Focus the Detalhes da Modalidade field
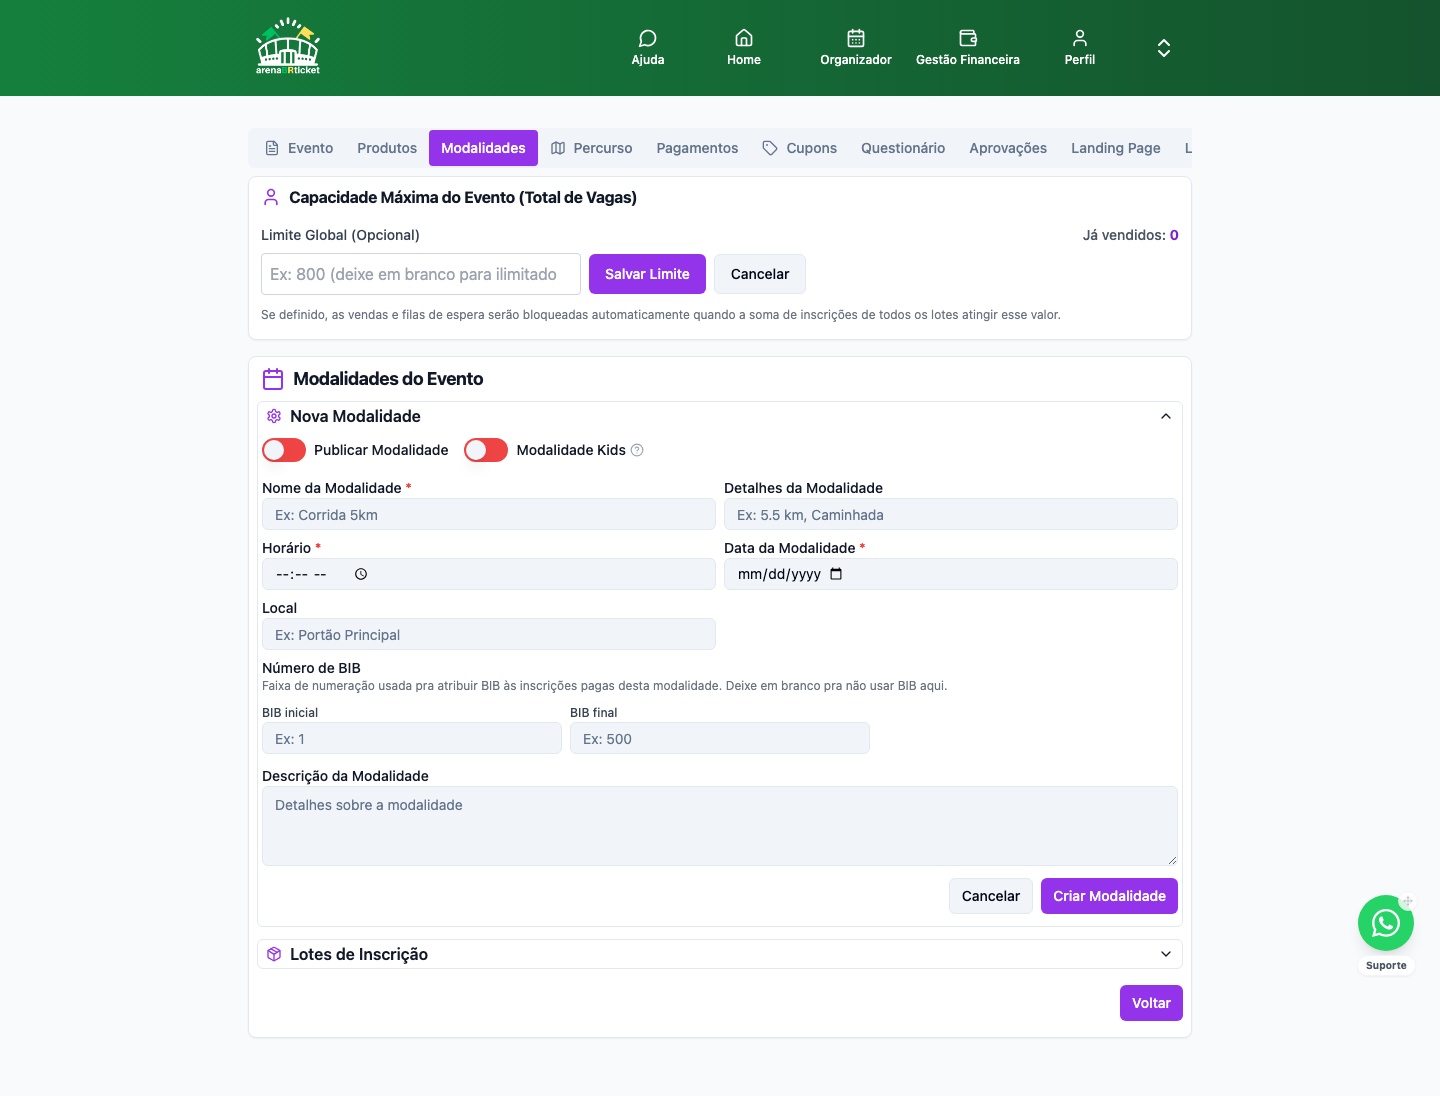 951,514
